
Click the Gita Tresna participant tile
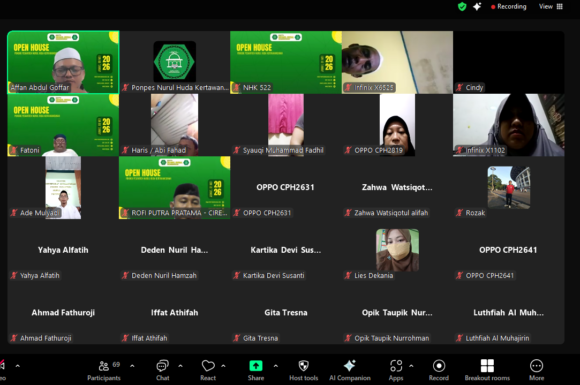click(x=286, y=313)
